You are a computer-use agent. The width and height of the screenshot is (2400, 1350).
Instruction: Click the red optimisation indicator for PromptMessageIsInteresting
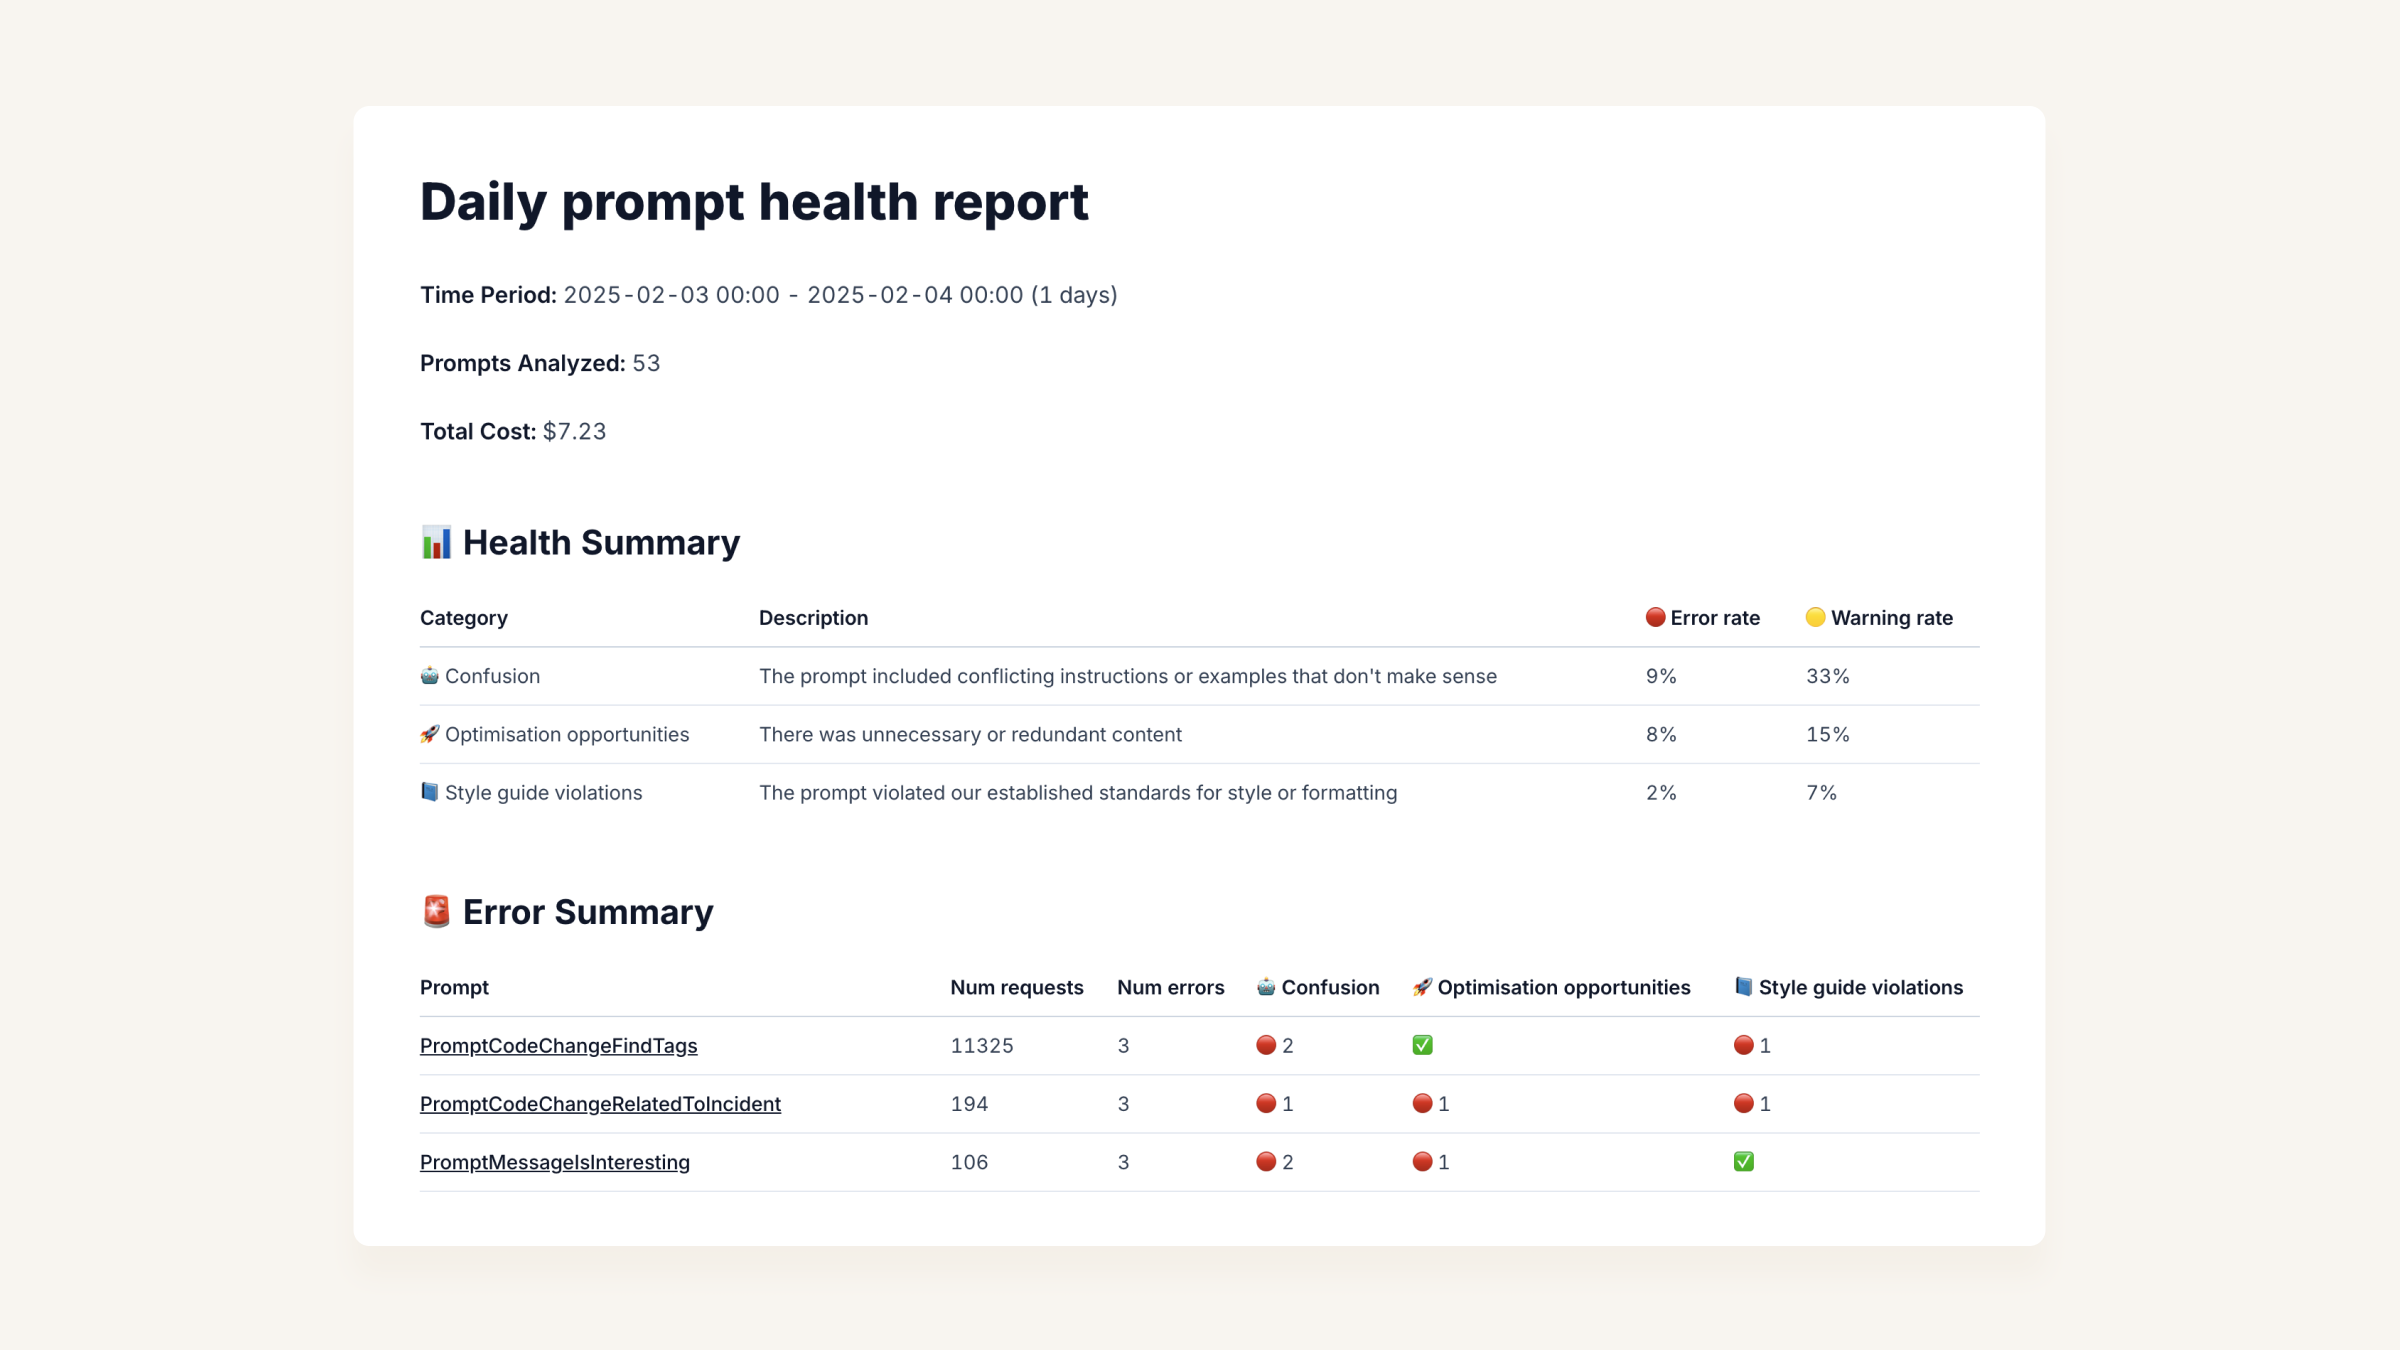click(x=1422, y=1161)
